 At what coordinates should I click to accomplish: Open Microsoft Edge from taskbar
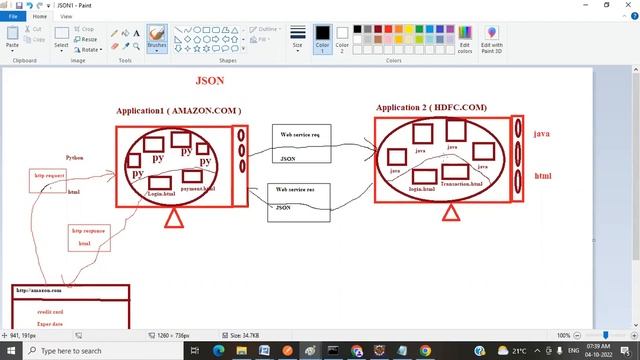pos(218,351)
